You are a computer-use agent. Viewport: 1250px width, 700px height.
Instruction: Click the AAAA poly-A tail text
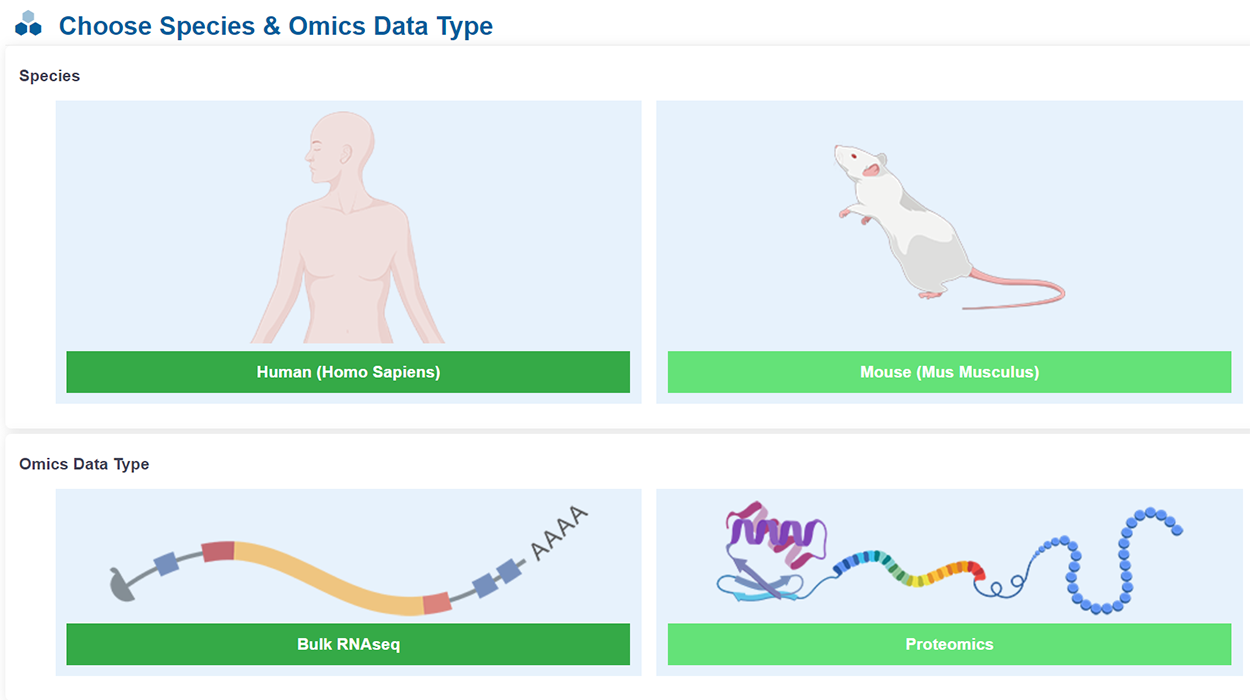559,534
